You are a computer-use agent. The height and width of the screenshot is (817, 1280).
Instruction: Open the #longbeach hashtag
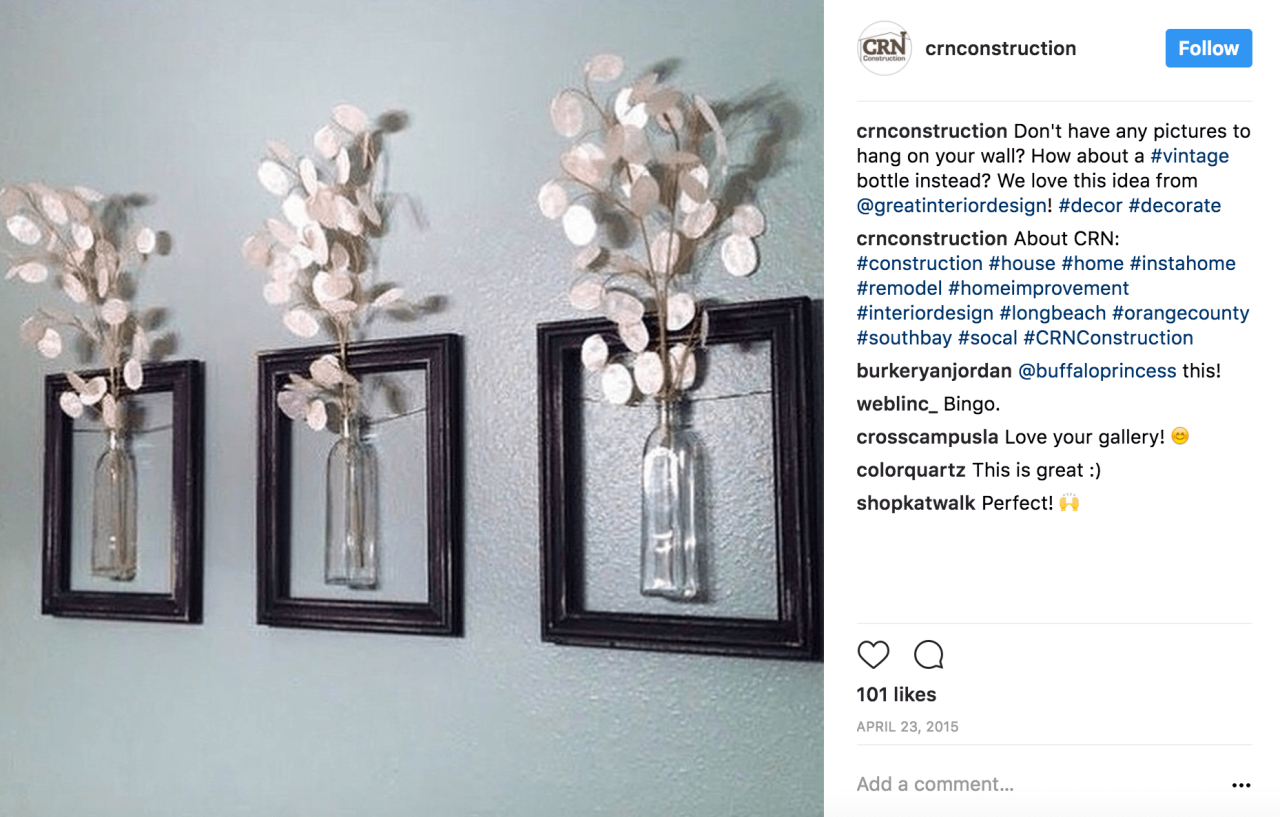1052,313
